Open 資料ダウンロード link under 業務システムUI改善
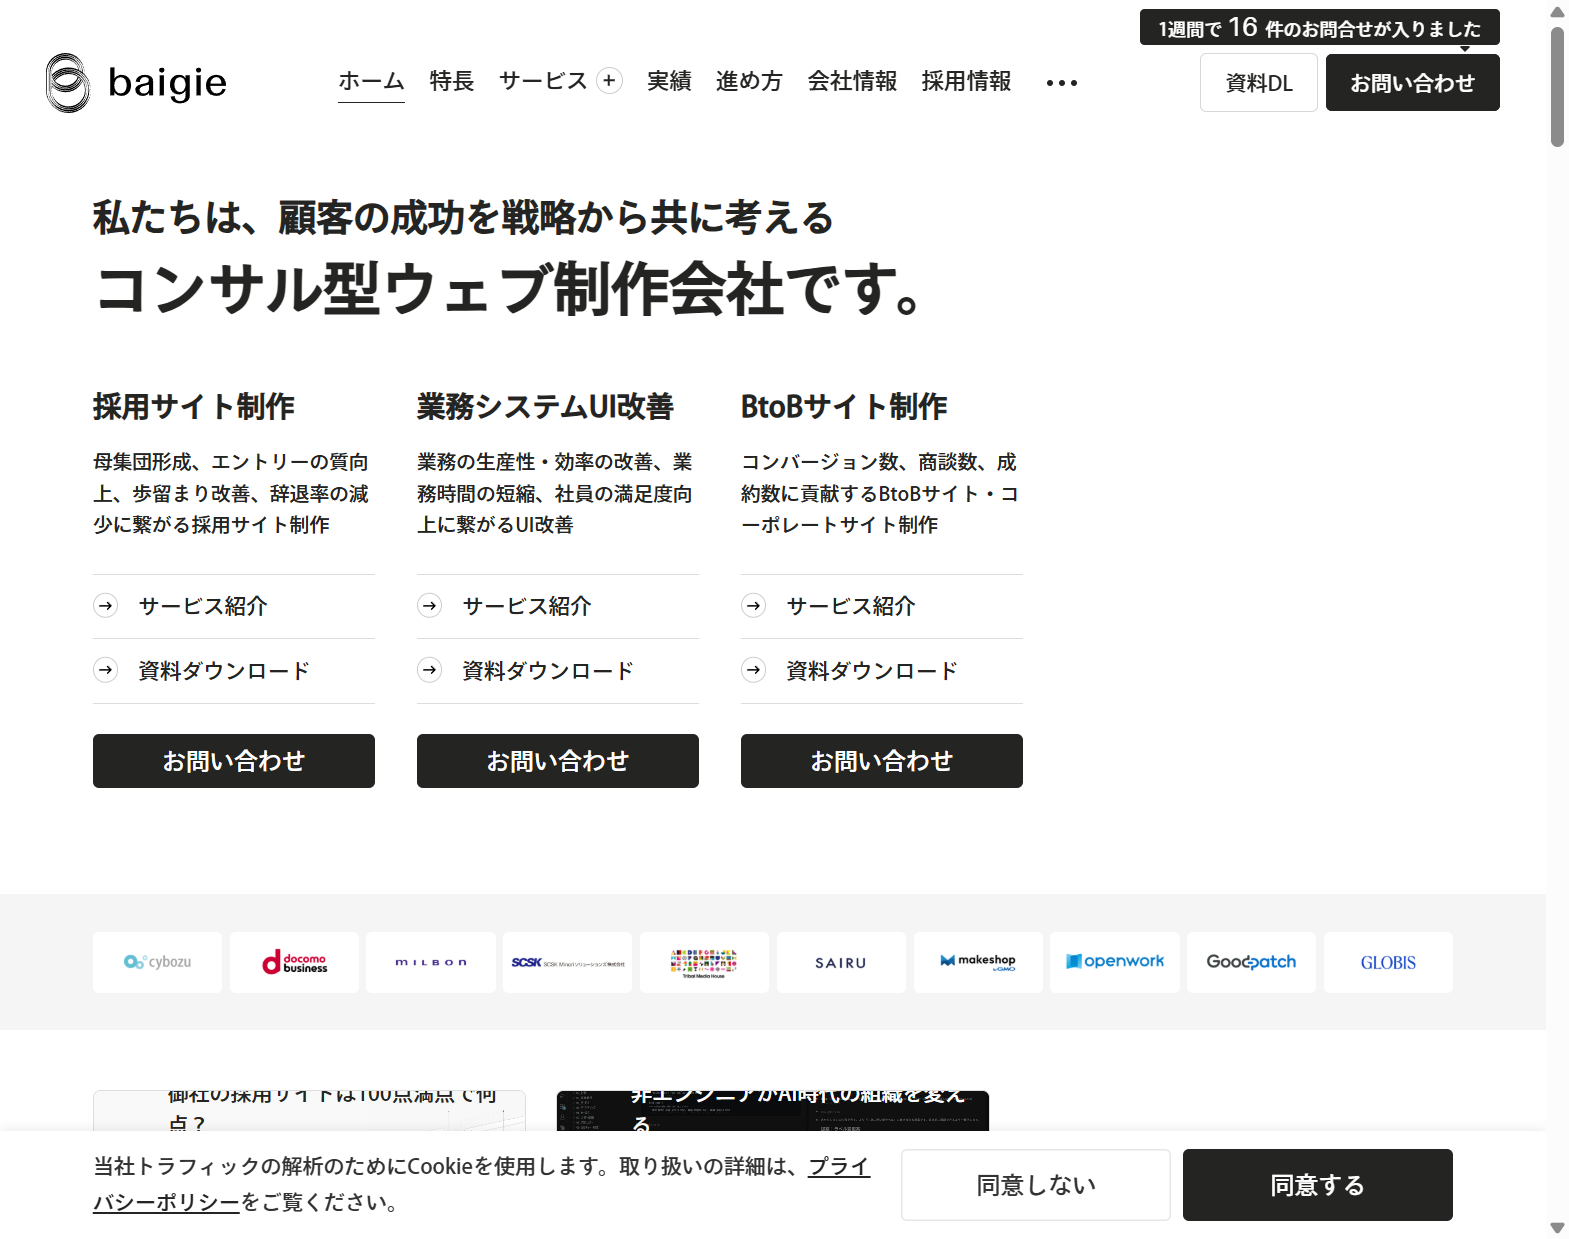The width and height of the screenshot is (1569, 1239). point(548,671)
